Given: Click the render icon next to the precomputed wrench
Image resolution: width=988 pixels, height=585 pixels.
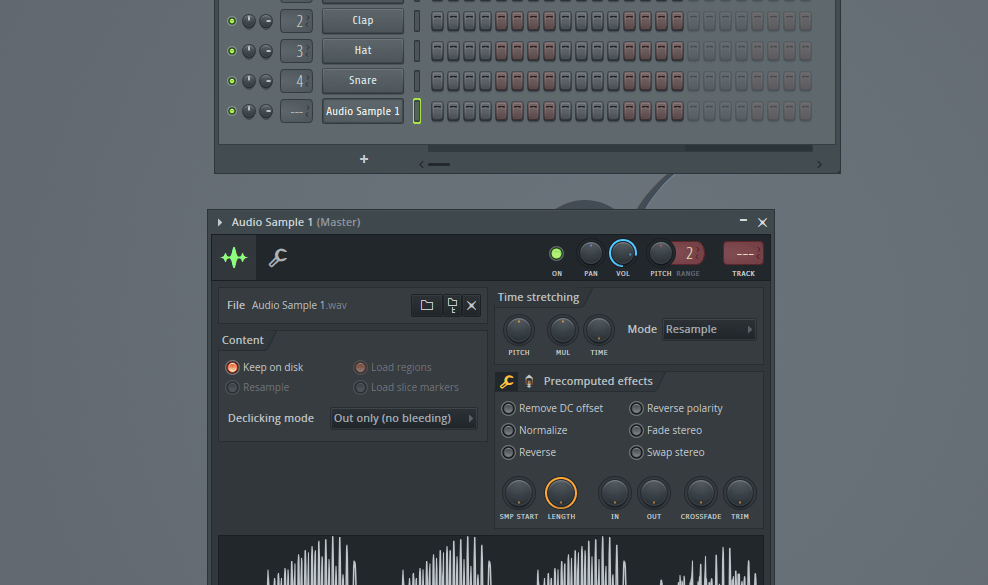Looking at the screenshot, I should point(527,381).
